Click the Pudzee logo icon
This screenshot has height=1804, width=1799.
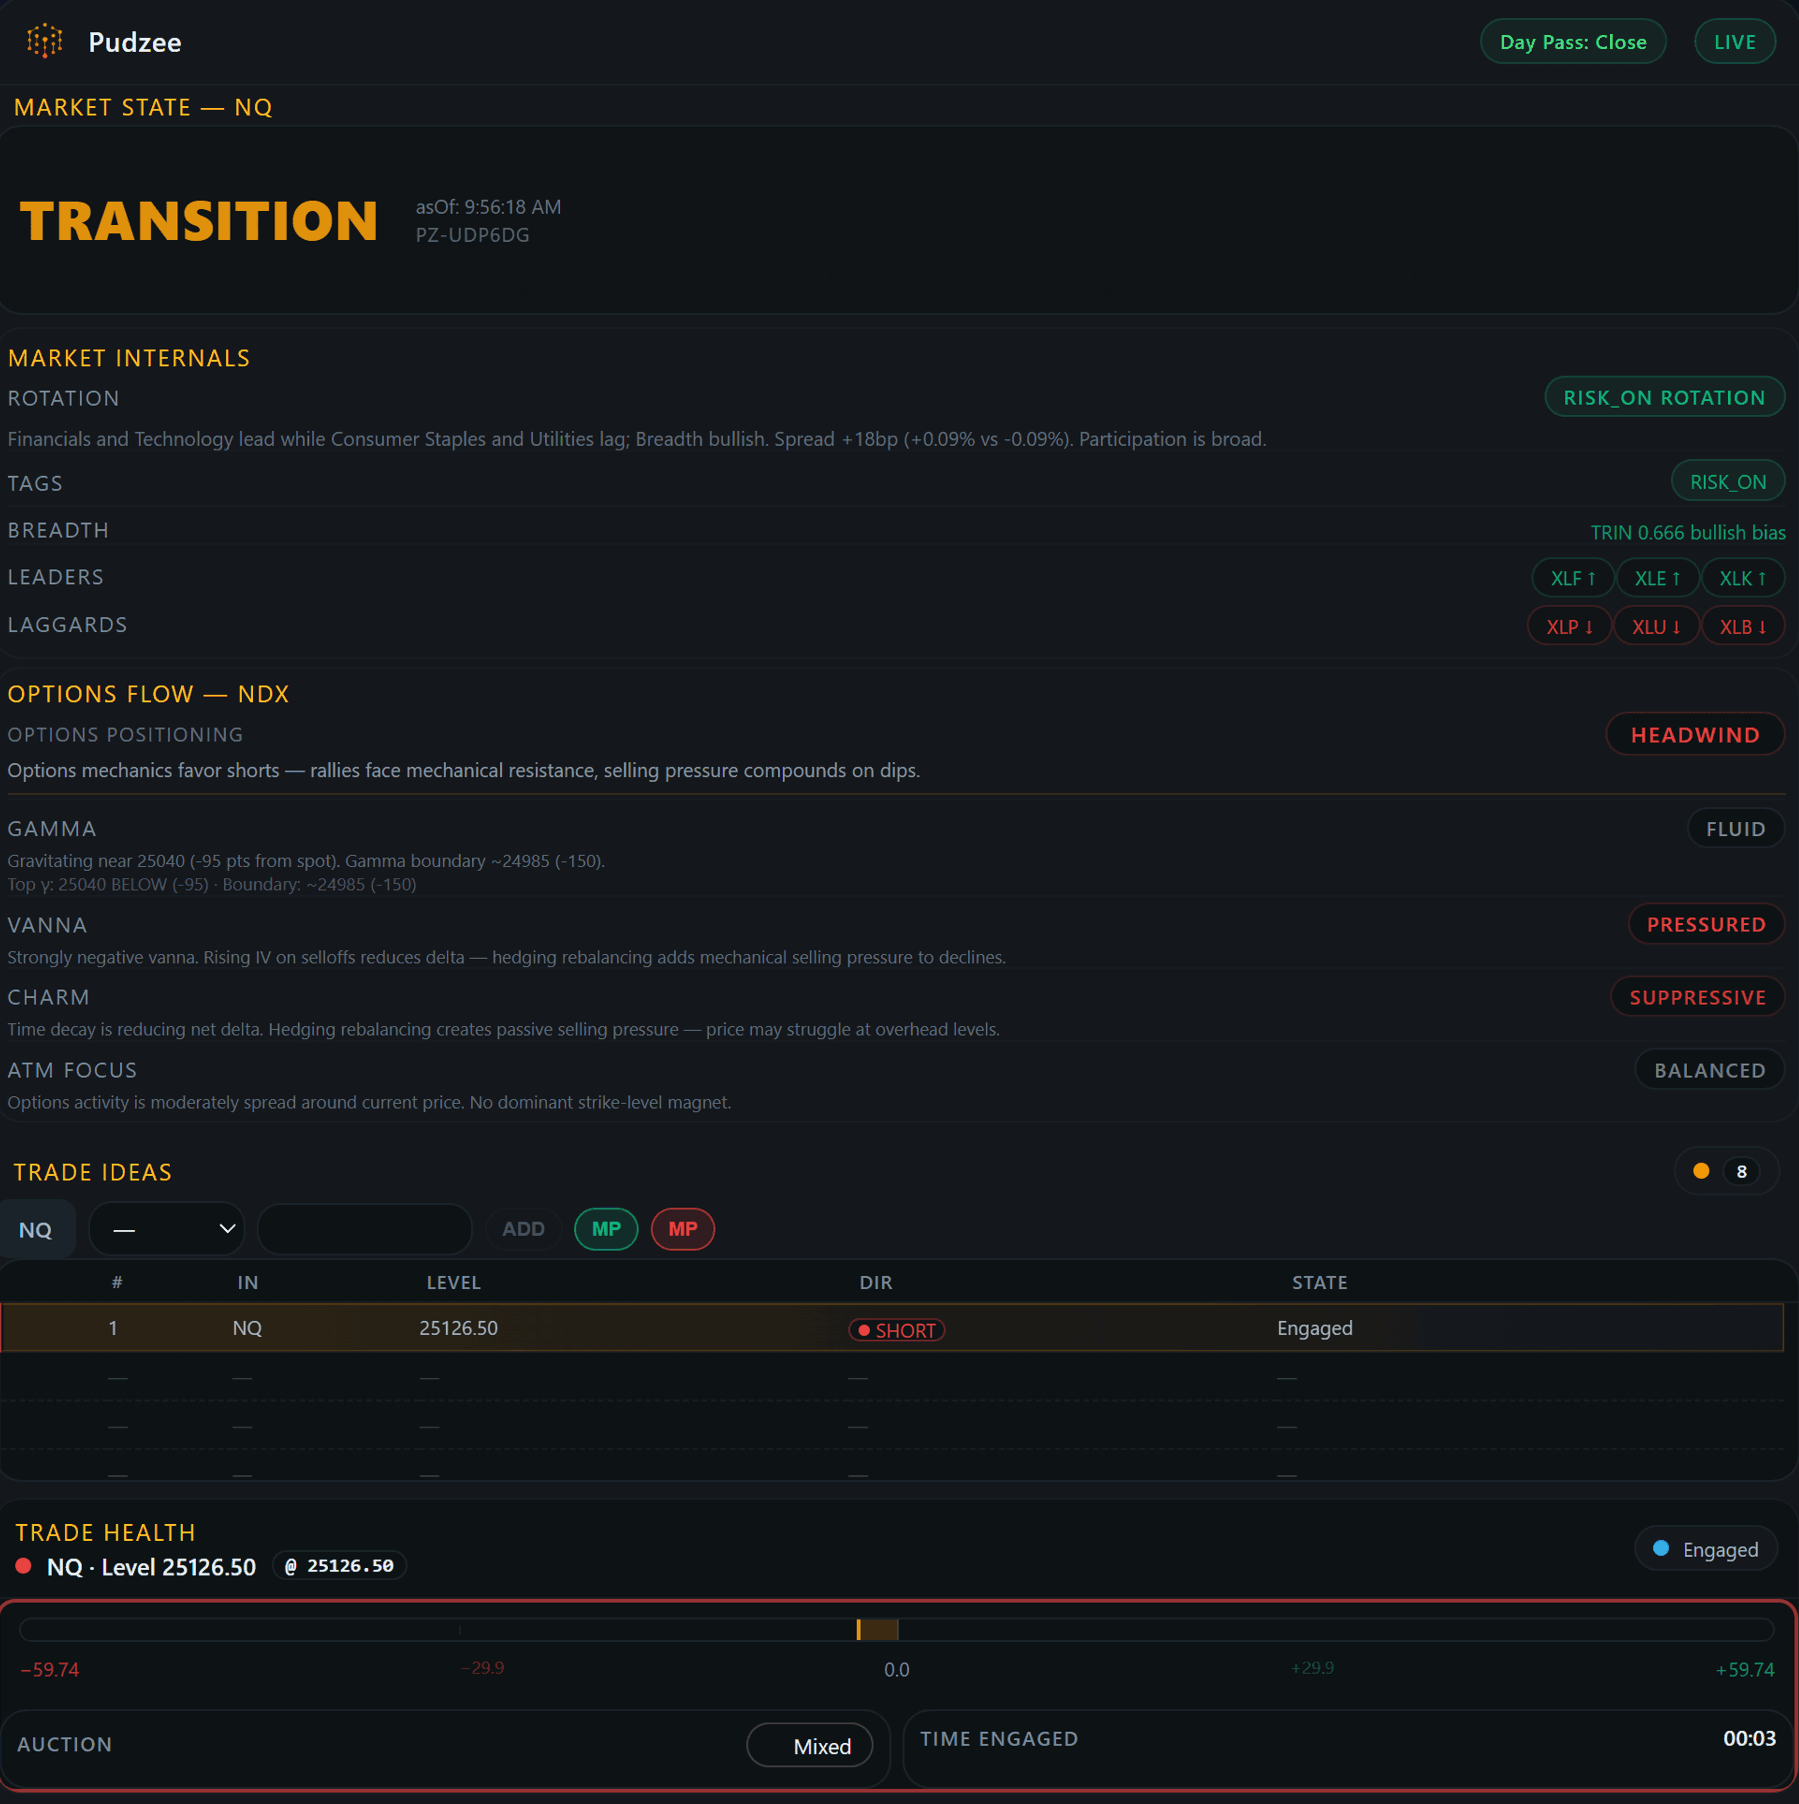click(44, 41)
